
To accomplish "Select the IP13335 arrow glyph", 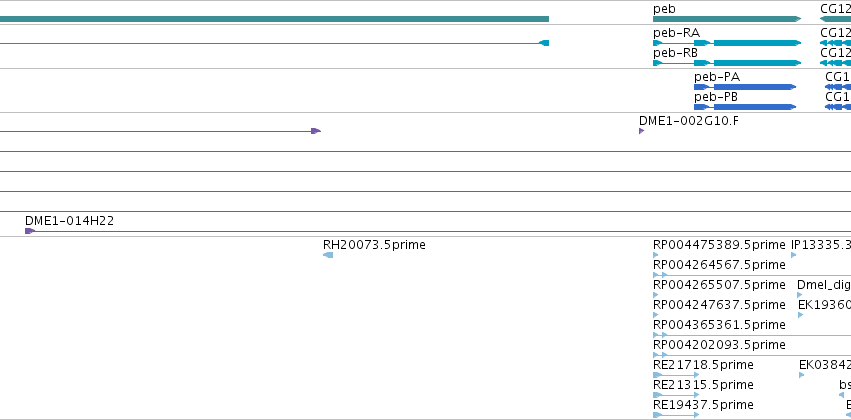I will (794, 255).
